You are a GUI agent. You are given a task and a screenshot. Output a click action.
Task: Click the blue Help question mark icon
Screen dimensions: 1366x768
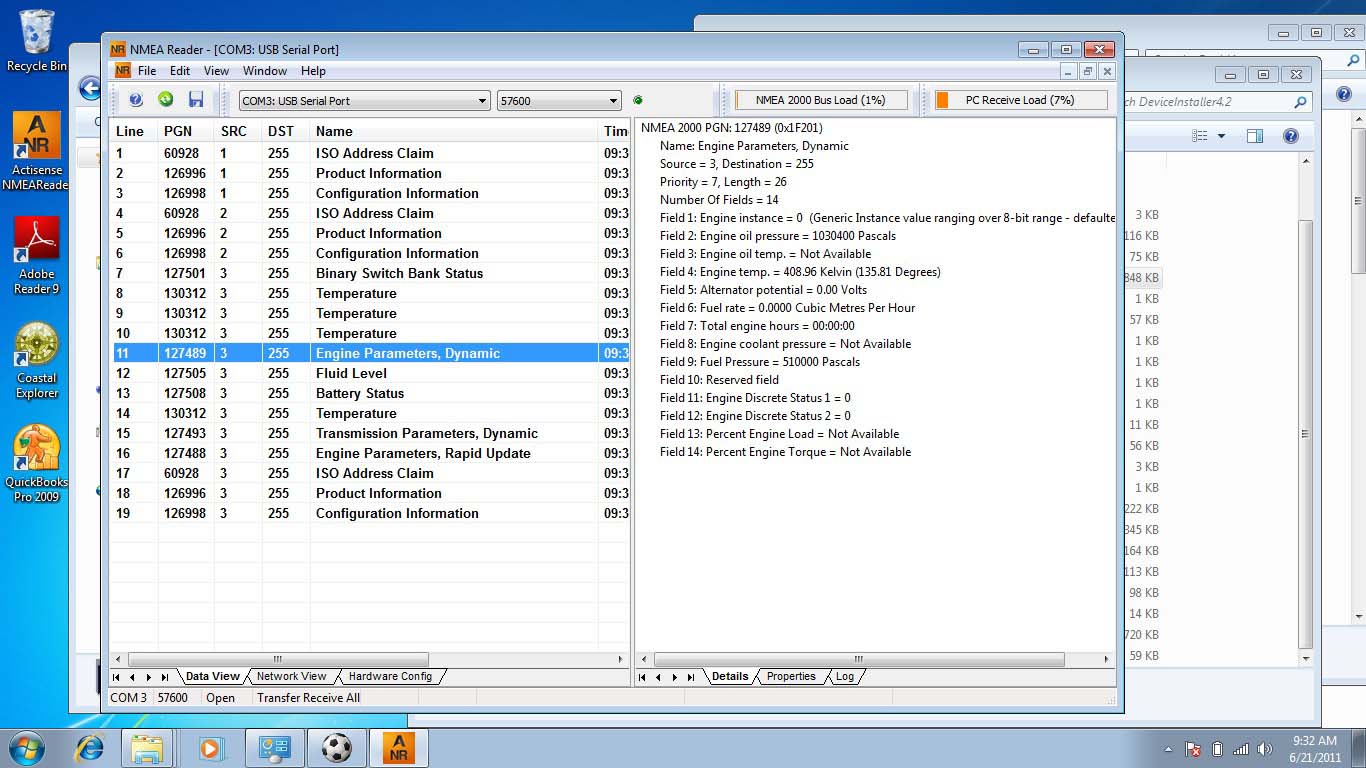pyautogui.click(x=136, y=100)
